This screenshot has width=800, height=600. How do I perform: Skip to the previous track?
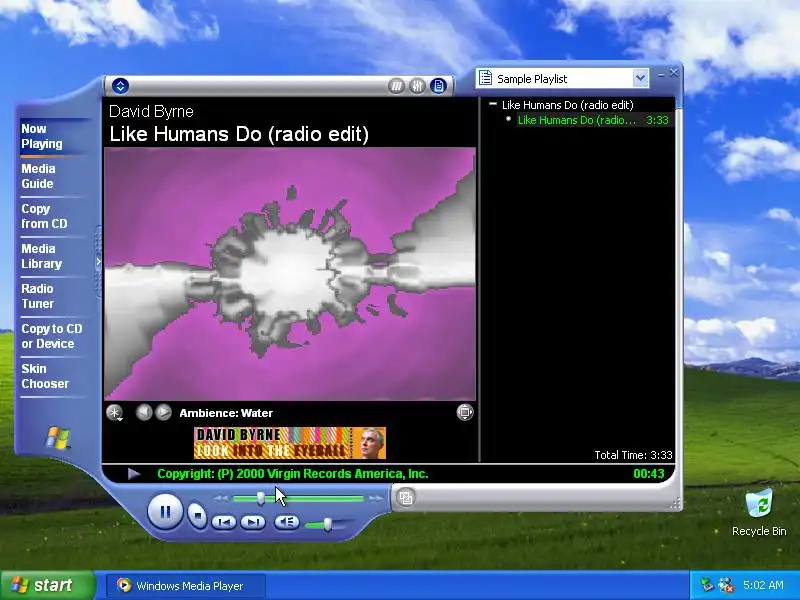pyautogui.click(x=223, y=522)
